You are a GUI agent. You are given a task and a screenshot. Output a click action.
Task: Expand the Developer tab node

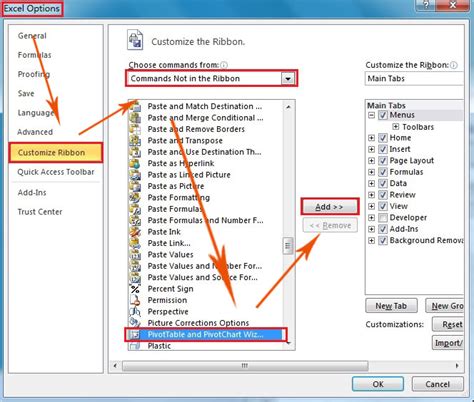point(371,218)
